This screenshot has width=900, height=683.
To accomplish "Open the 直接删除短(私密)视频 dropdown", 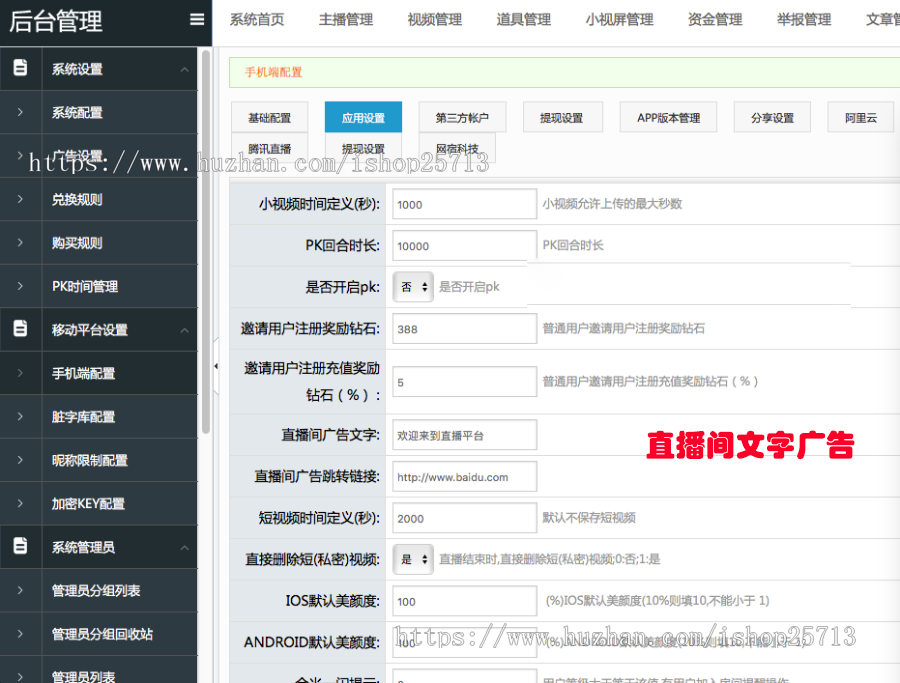I will coord(413,559).
